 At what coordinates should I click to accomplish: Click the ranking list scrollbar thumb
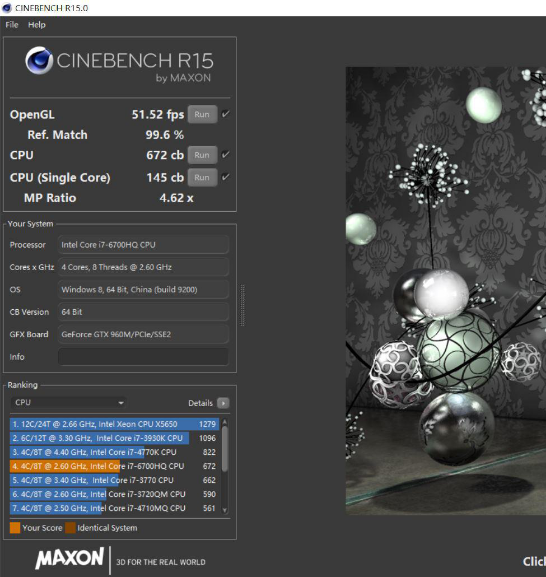[x=225, y=449]
